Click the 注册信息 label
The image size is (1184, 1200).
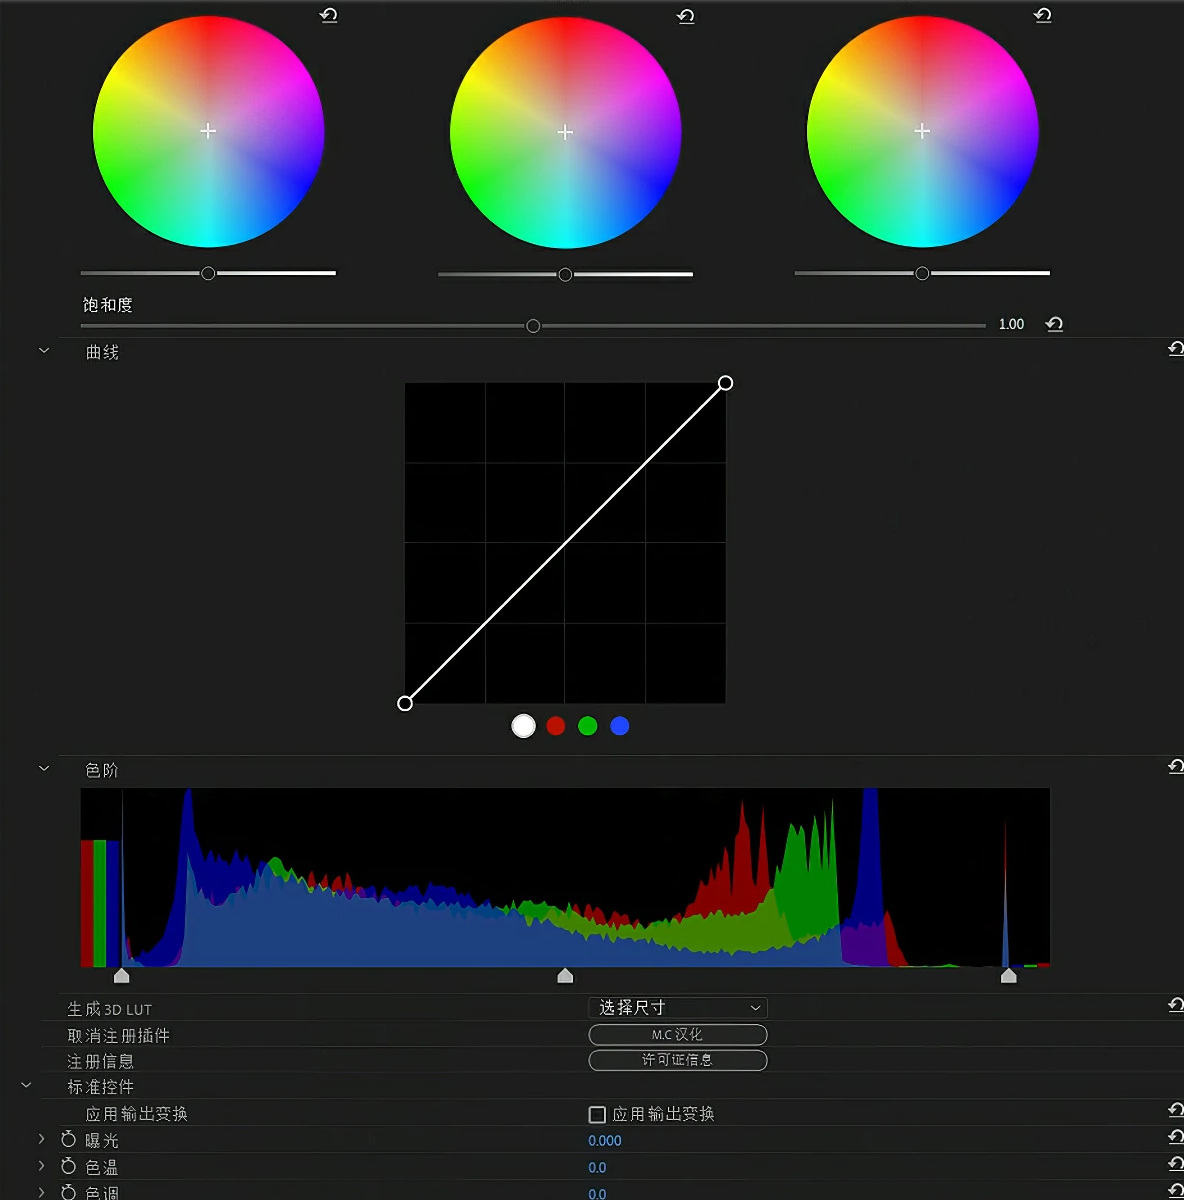point(101,1061)
